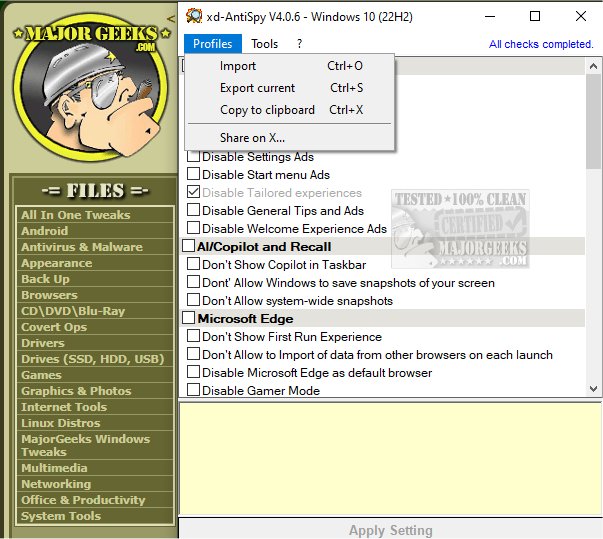Screen dimensions: 603x539
Task: Enable Disable Settings Ads checkbox
Action: pos(193,156)
